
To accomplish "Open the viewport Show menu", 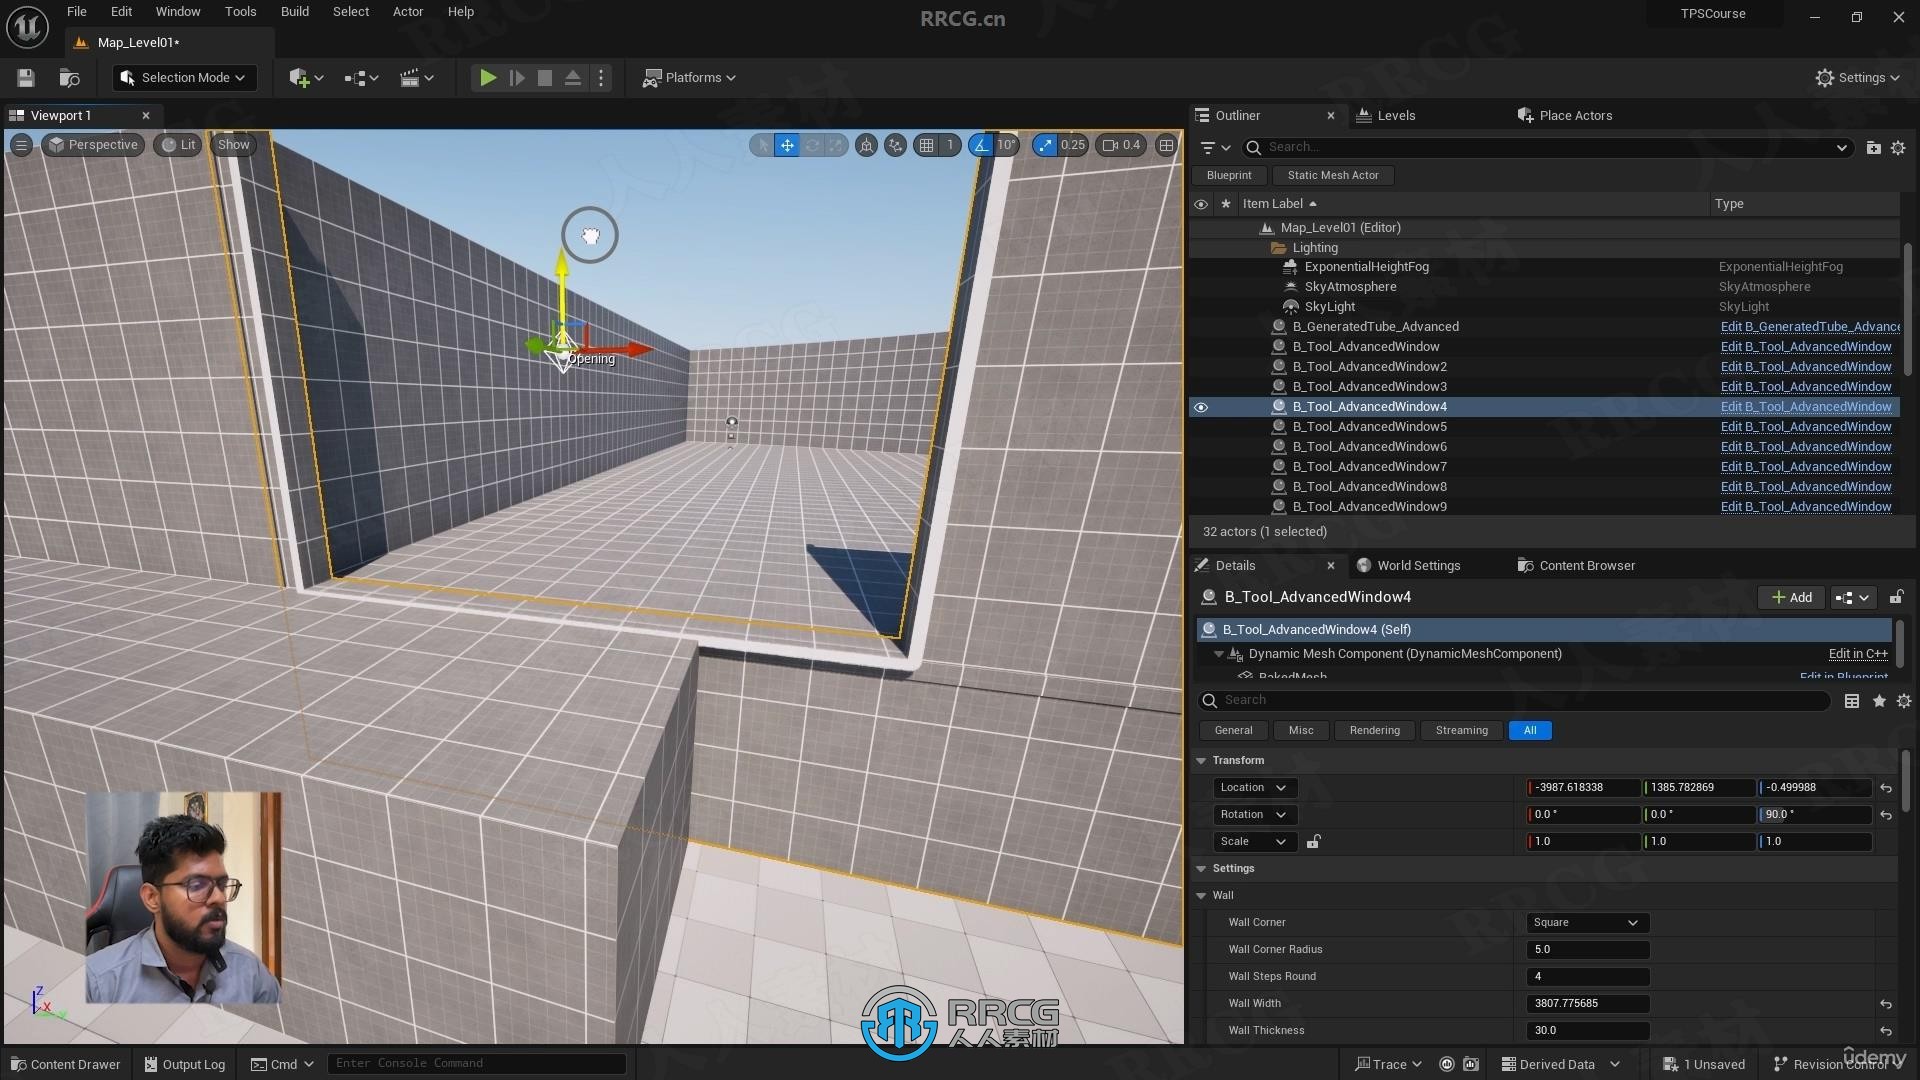I will click(x=234, y=145).
